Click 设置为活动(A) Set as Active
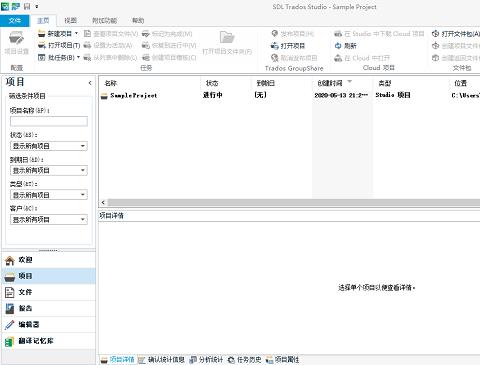 [x=108, y=45]
